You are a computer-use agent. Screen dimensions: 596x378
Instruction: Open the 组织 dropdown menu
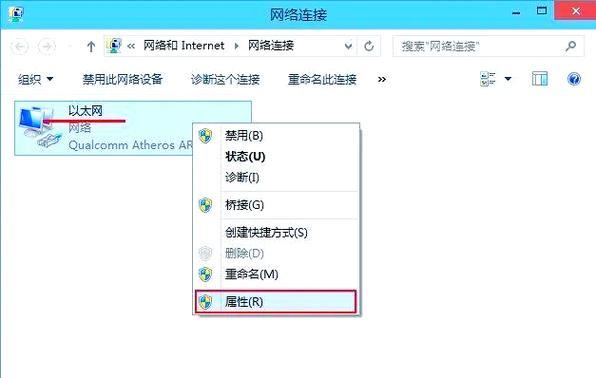(x=35, y=79)
